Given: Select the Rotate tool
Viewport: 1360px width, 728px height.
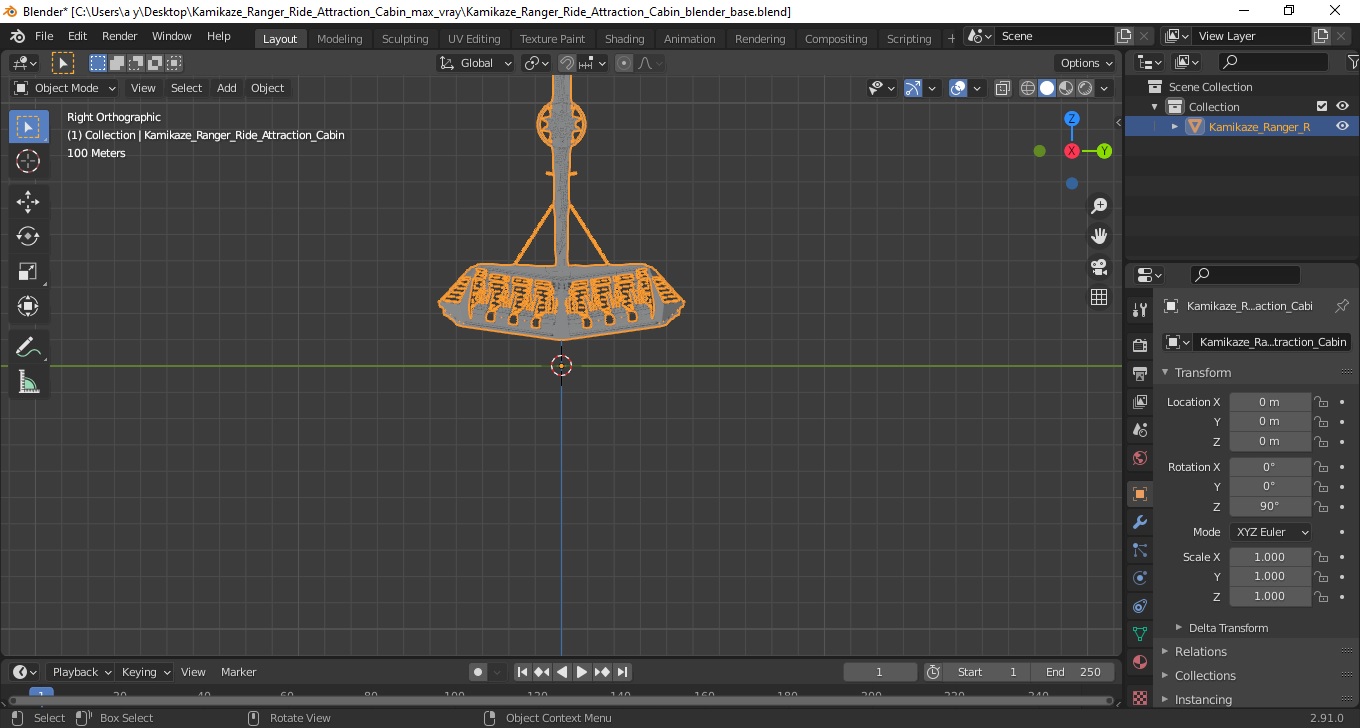Looking at the screenshot, I should 28,236.
